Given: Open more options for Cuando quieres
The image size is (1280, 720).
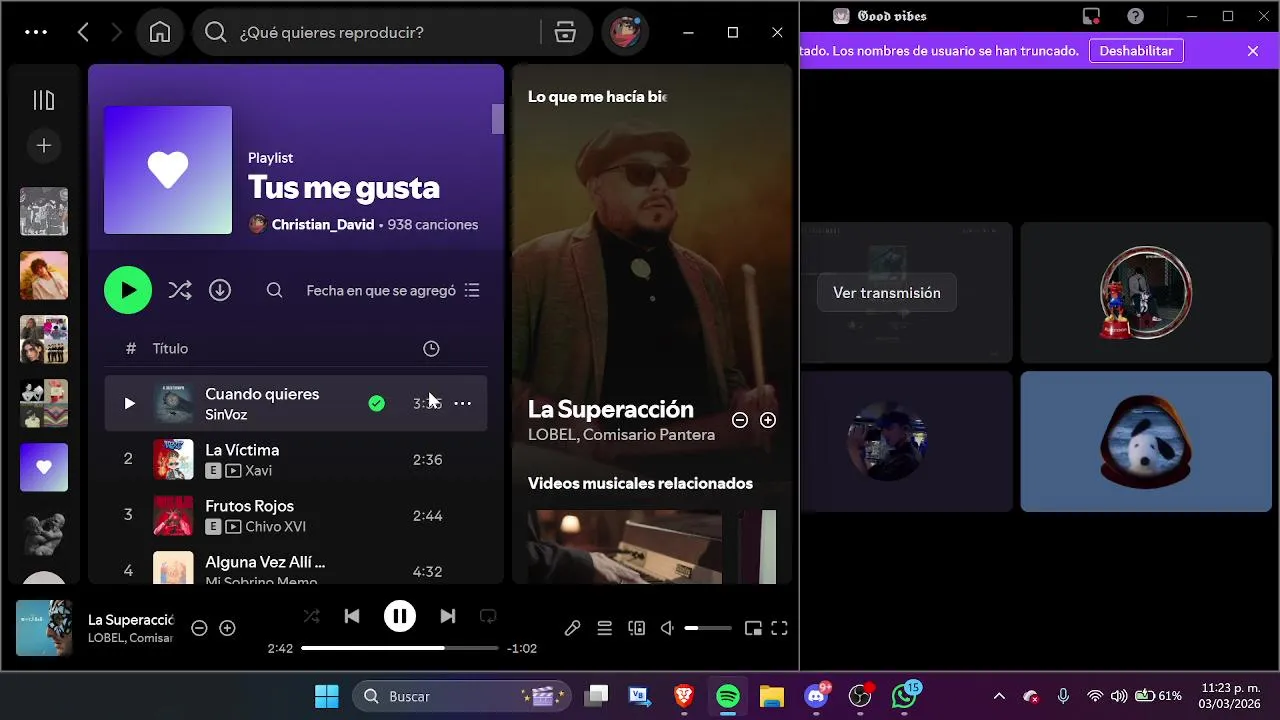Looking at the screenshot, I should (463, 403).
